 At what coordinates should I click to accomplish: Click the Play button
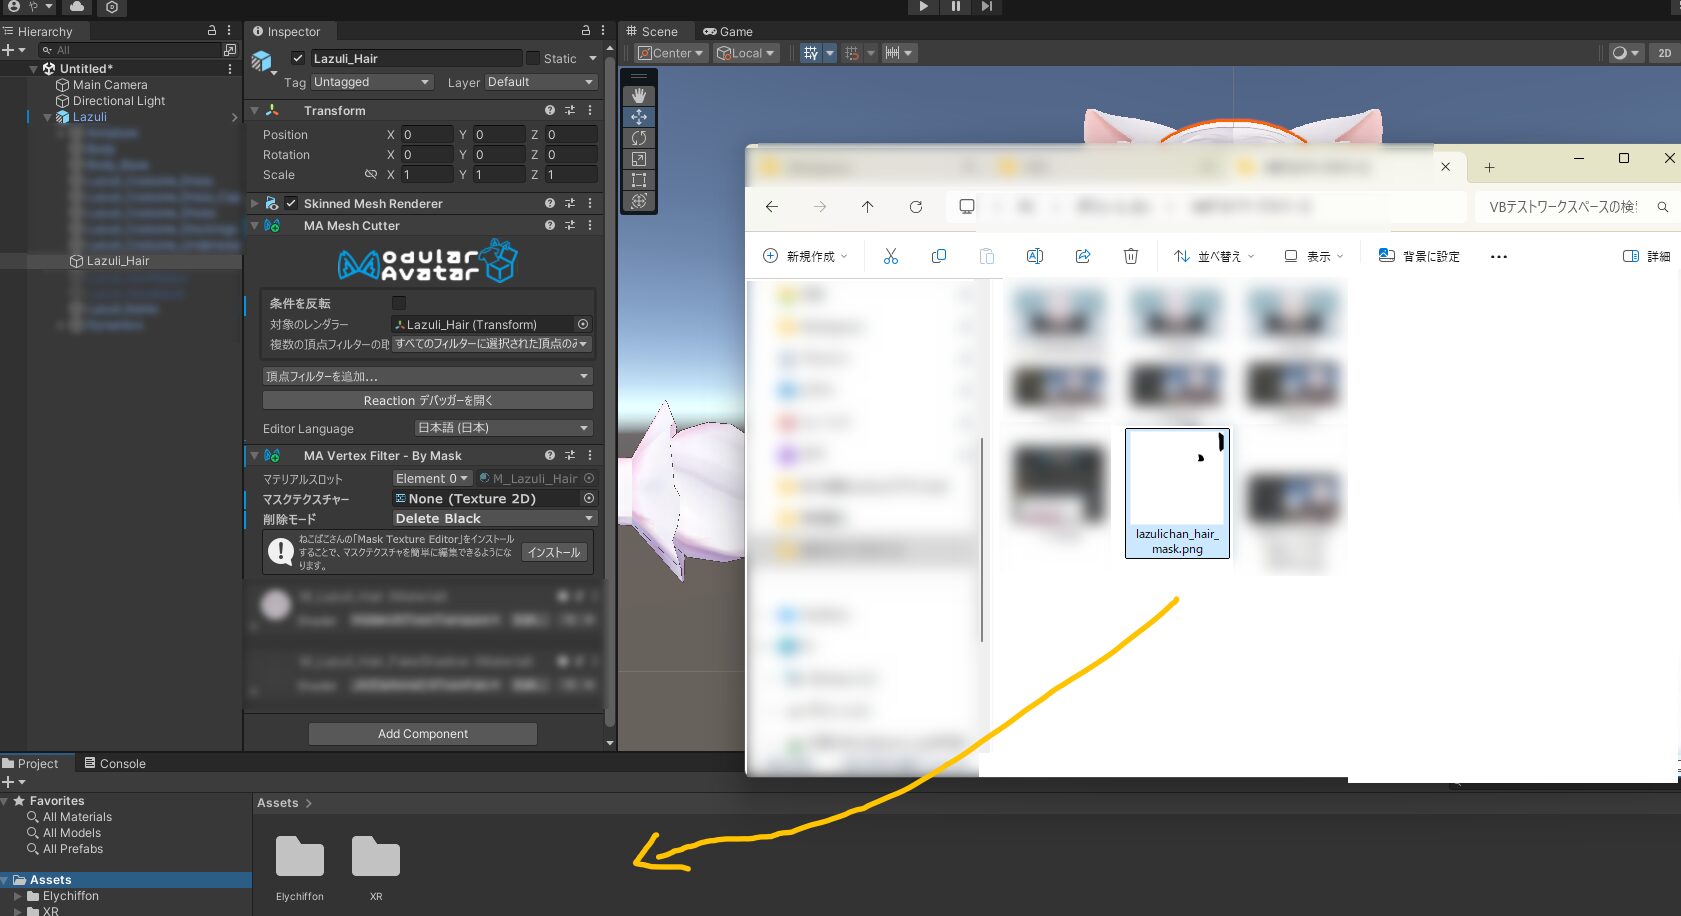point(923,7)
